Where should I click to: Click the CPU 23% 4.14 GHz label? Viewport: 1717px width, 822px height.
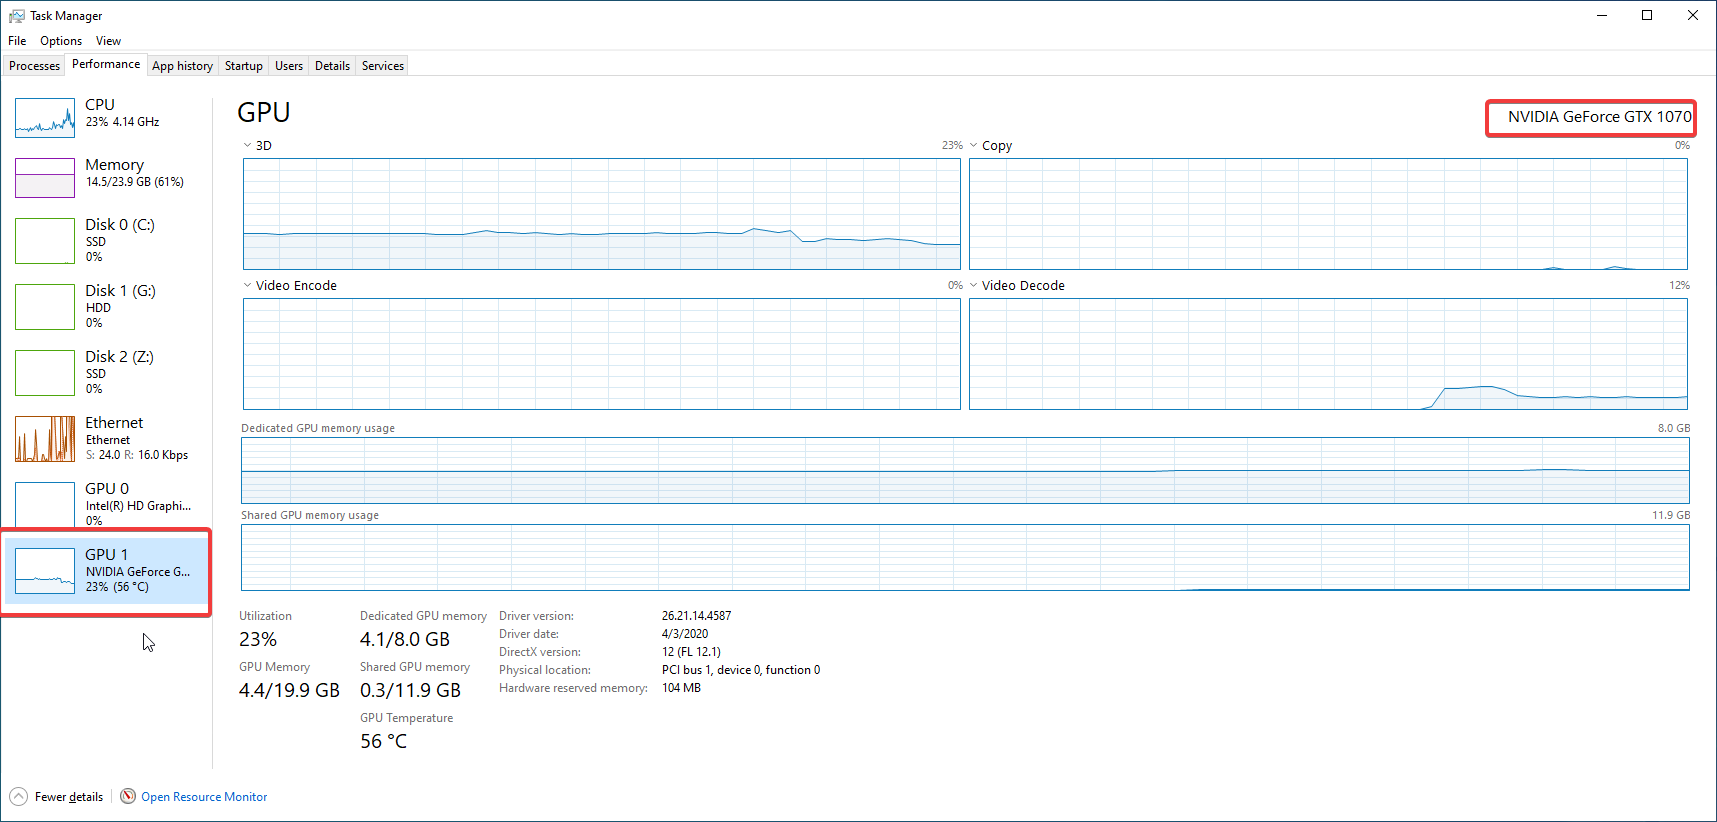point(122,122)
